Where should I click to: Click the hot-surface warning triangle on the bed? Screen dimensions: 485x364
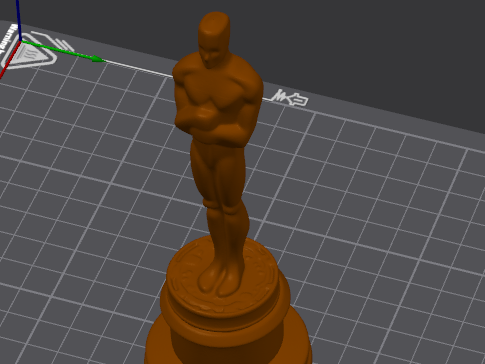pyautogui.click(x=28, y=54)
